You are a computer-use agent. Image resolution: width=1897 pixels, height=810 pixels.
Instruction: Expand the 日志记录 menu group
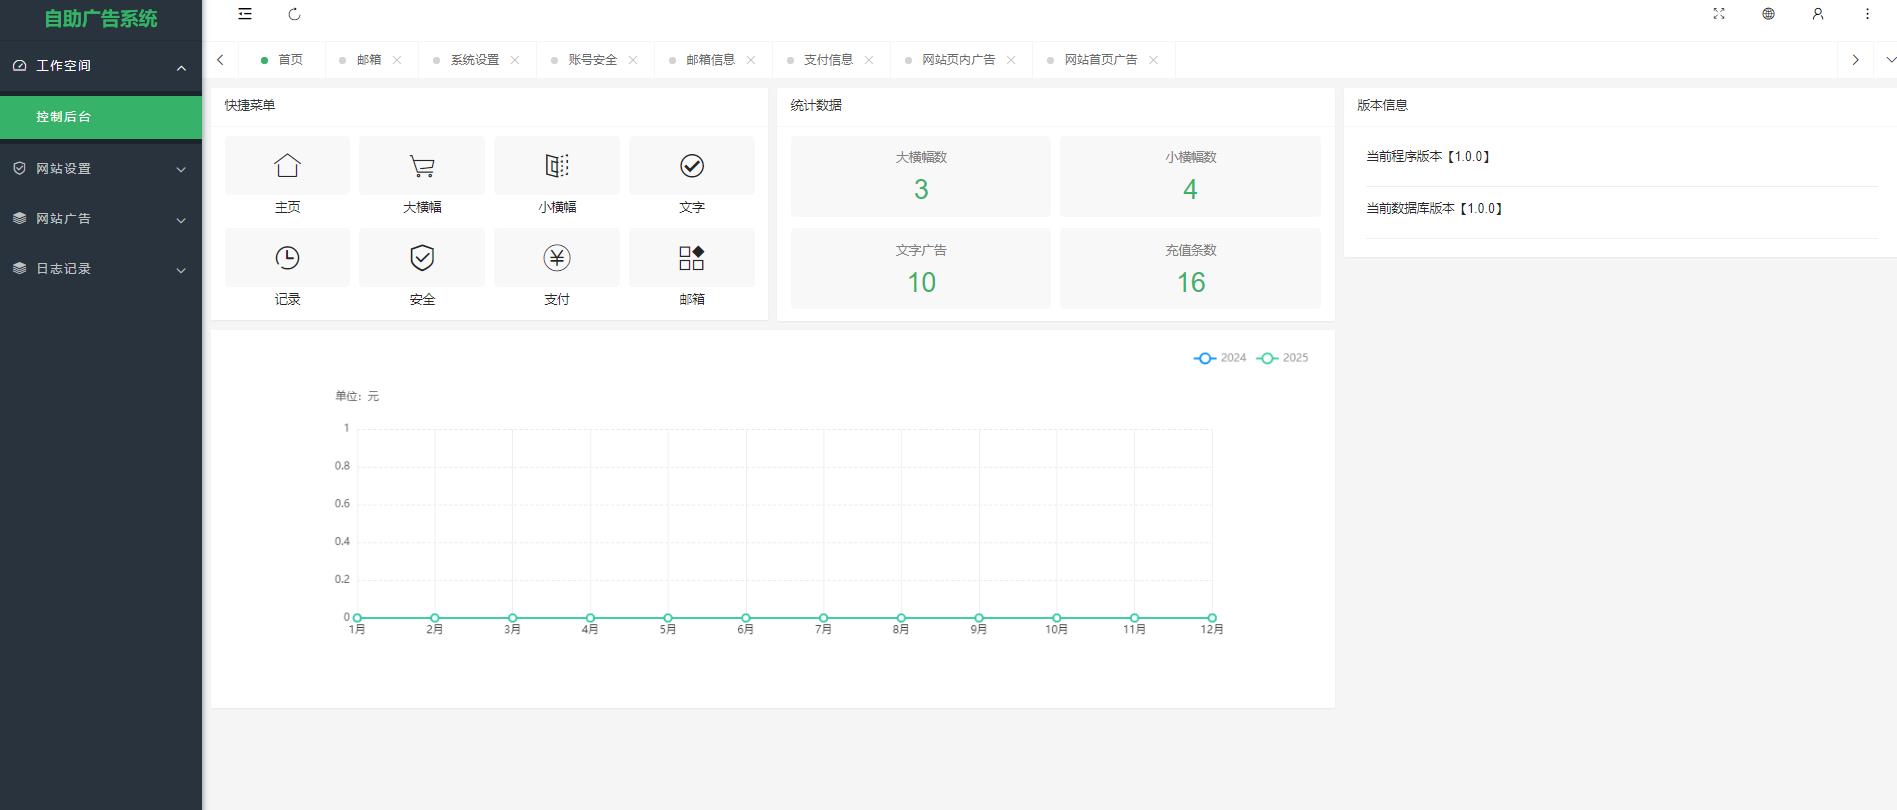(181, 270)
